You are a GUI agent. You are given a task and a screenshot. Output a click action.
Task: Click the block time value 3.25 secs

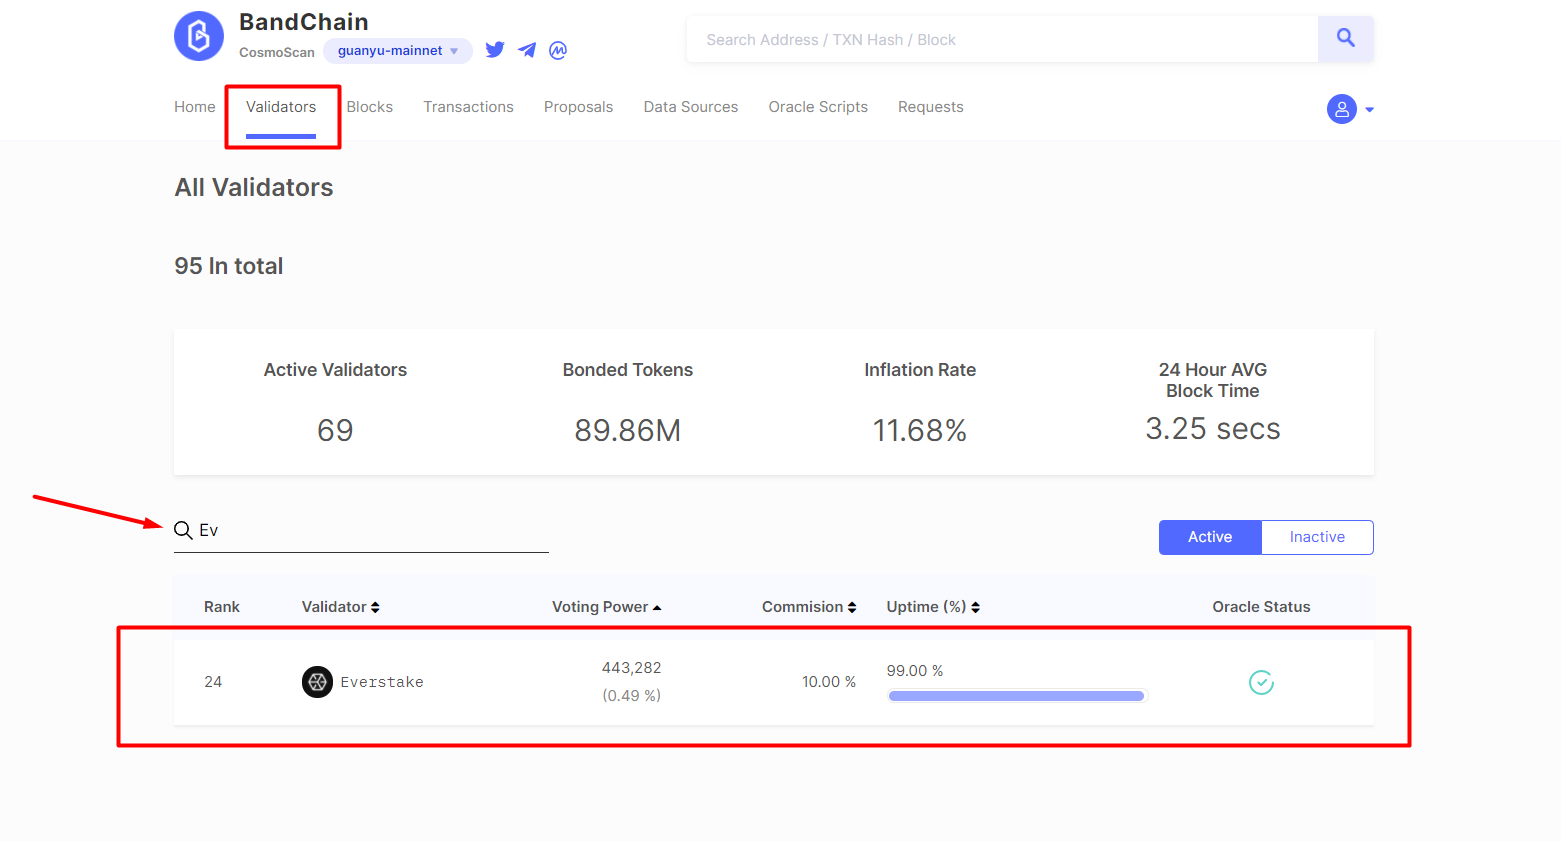pyautogui.click(x=1213, y=428)
